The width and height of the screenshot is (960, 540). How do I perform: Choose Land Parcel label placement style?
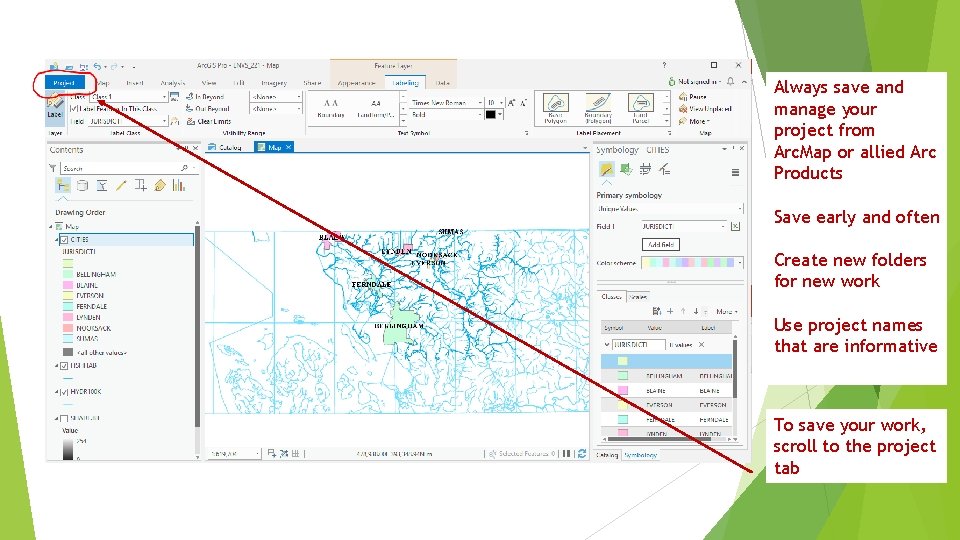coord(640,108)
